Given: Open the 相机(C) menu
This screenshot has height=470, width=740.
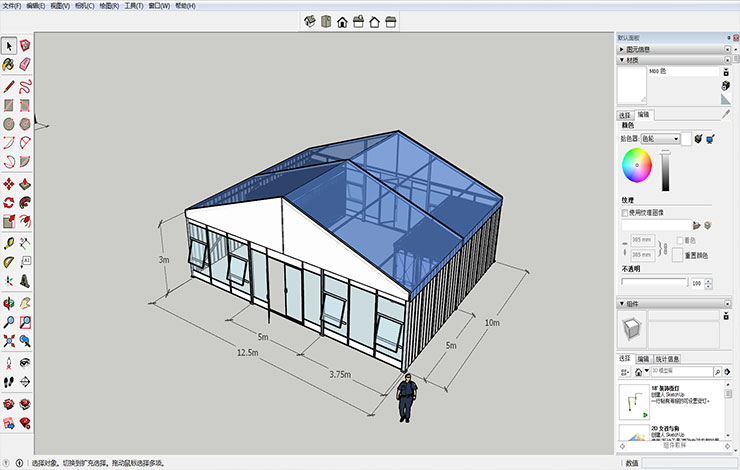Looking at the screenshot, I should tap(84, 6).
